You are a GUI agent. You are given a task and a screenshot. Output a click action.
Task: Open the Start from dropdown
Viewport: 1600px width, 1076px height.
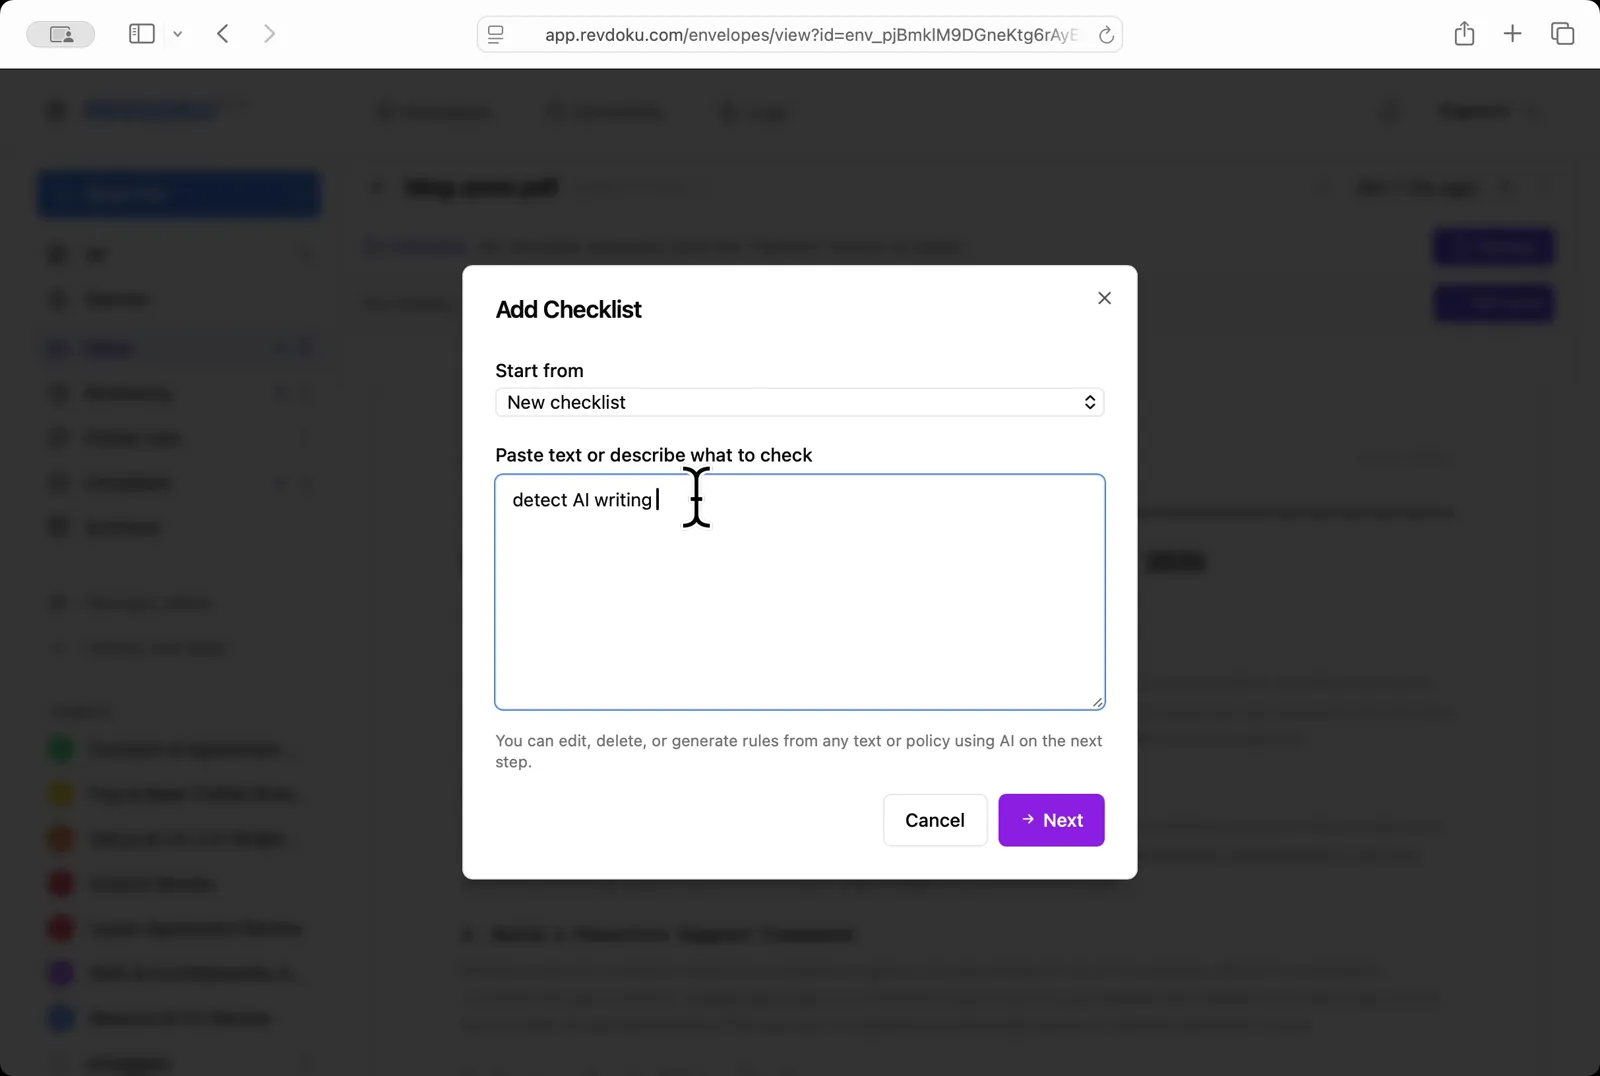tap(798, 402)
